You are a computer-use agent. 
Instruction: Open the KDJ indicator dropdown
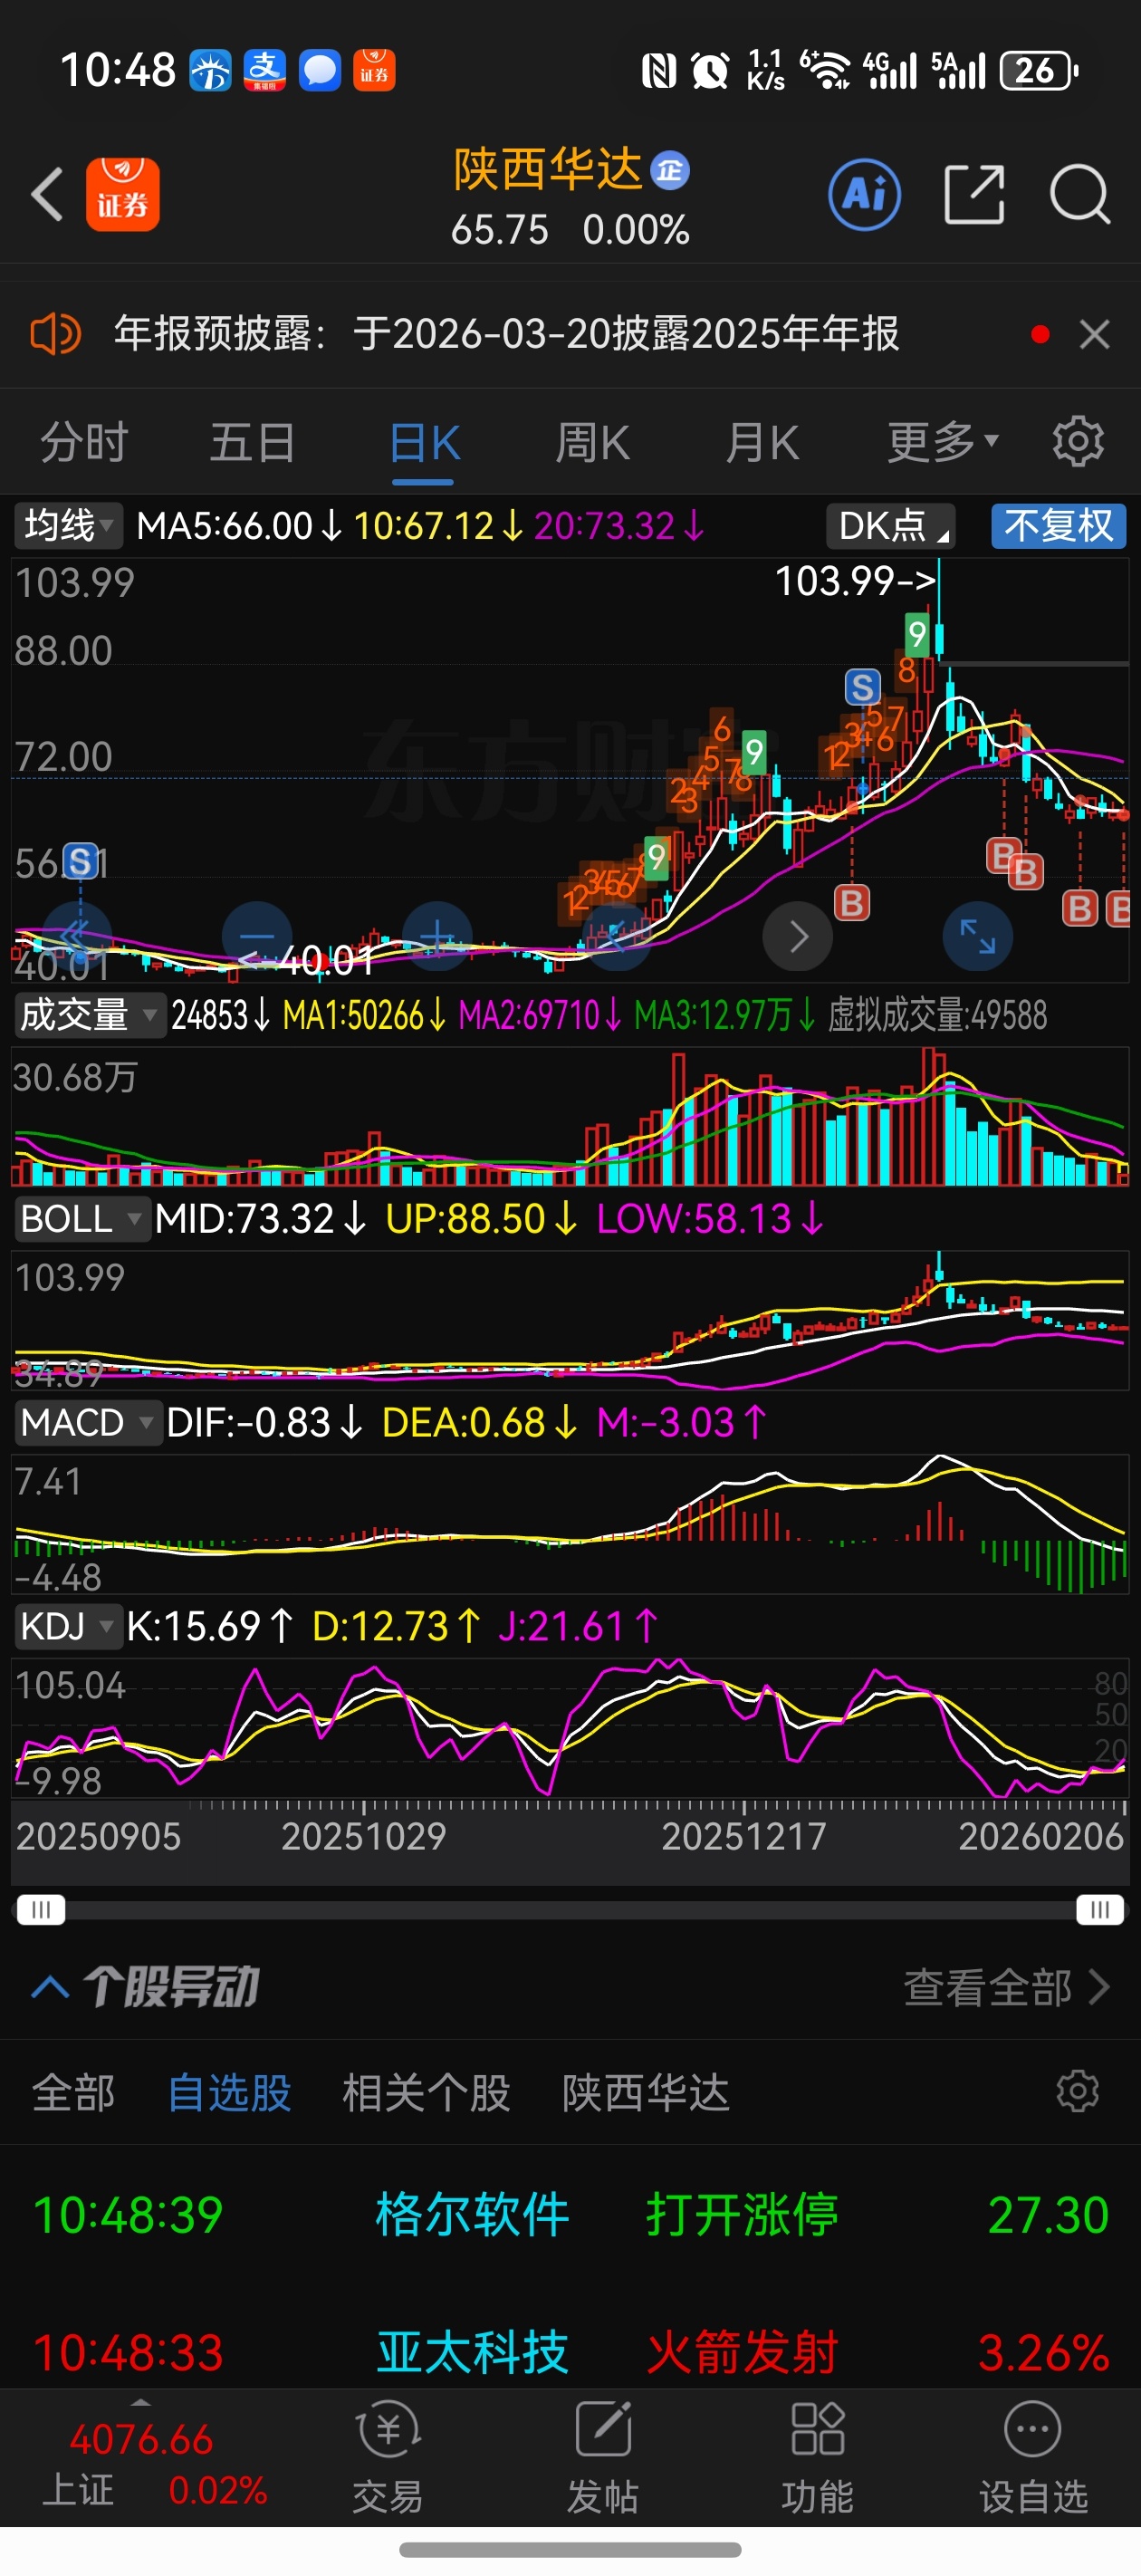pos(67,1626)
